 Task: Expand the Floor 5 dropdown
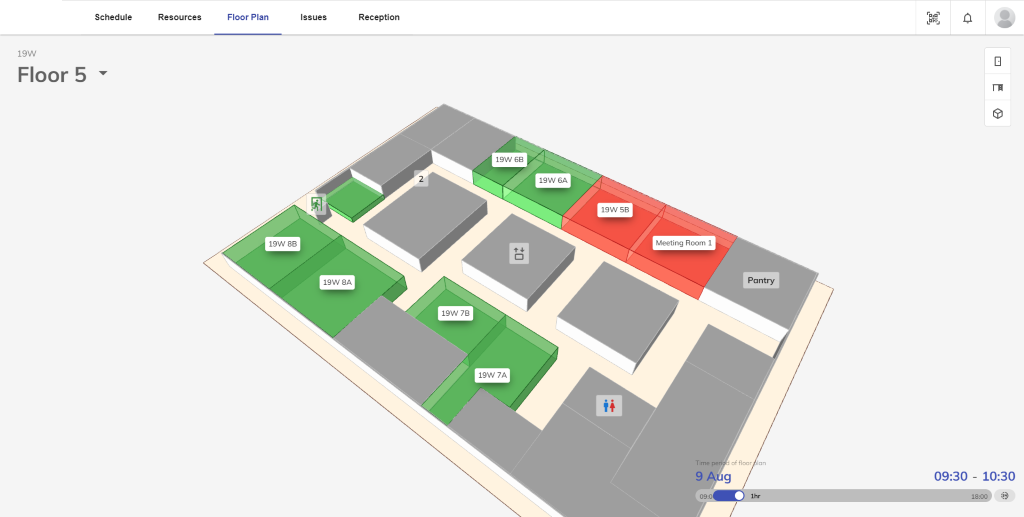click(x=102, y=75)
